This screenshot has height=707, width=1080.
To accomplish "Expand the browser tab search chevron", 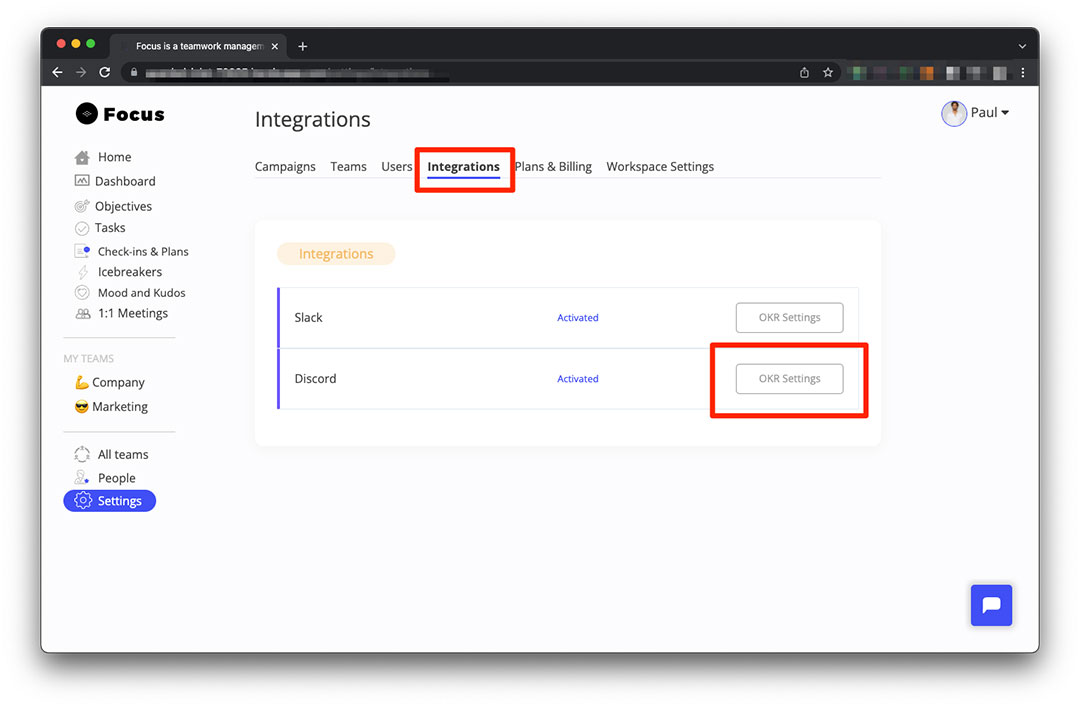I will pos(1022,46).
